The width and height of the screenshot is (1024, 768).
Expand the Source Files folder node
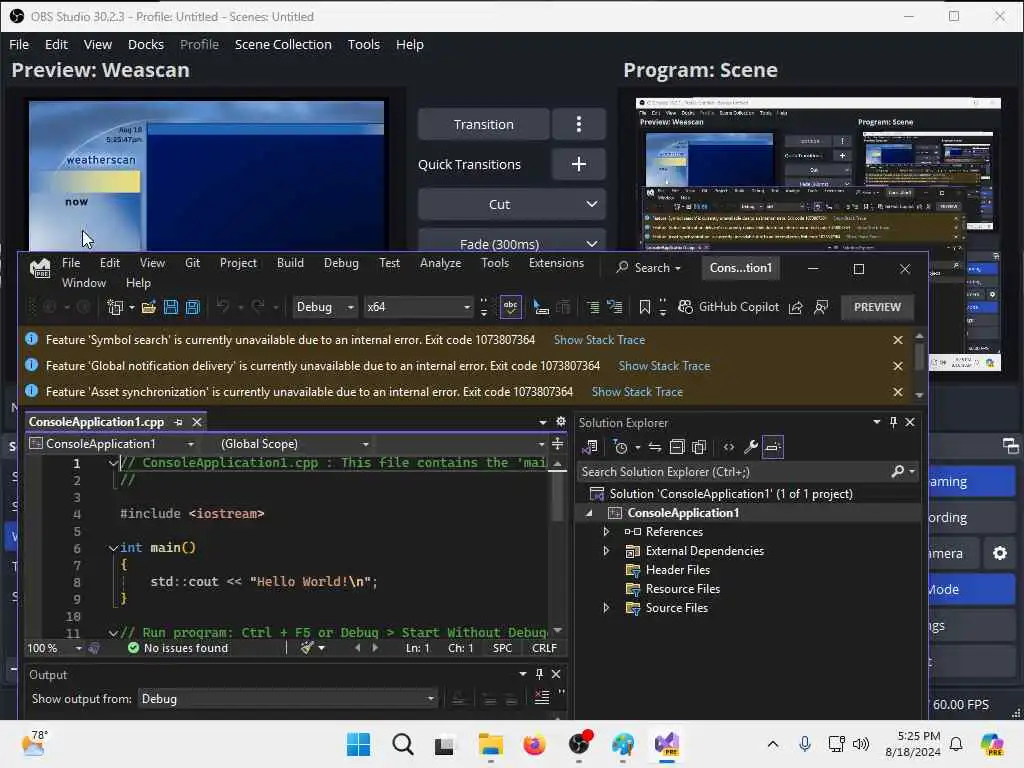point(606,608)
